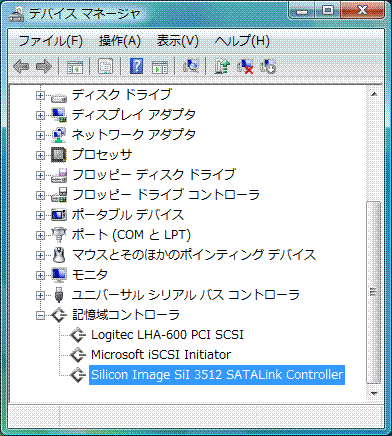Click the Forward arrow toolbar icon
Viewport: 392px width, 436px height.
(44, 66)
